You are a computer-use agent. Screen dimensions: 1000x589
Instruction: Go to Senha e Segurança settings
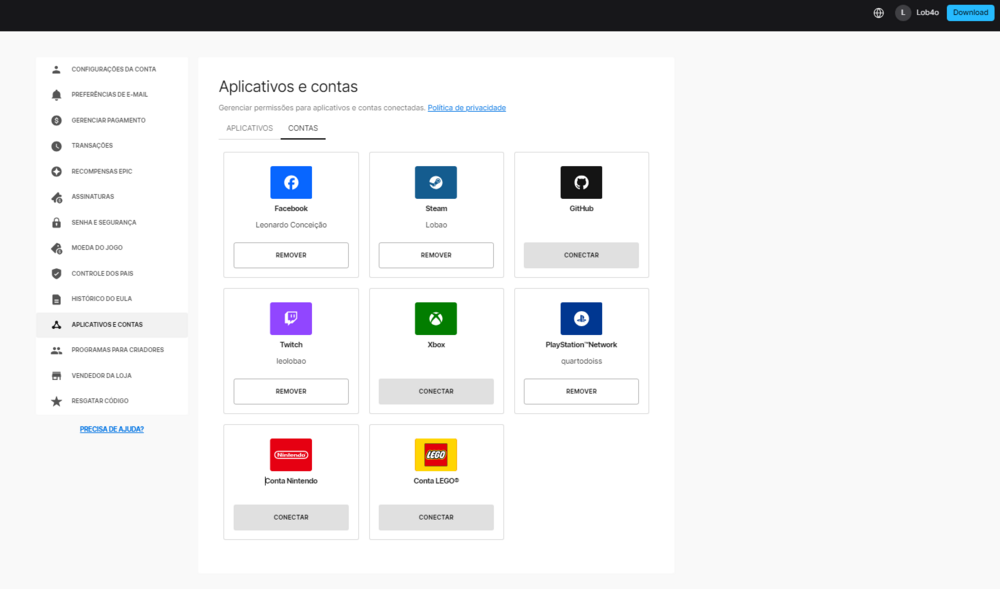pos(104,222)
